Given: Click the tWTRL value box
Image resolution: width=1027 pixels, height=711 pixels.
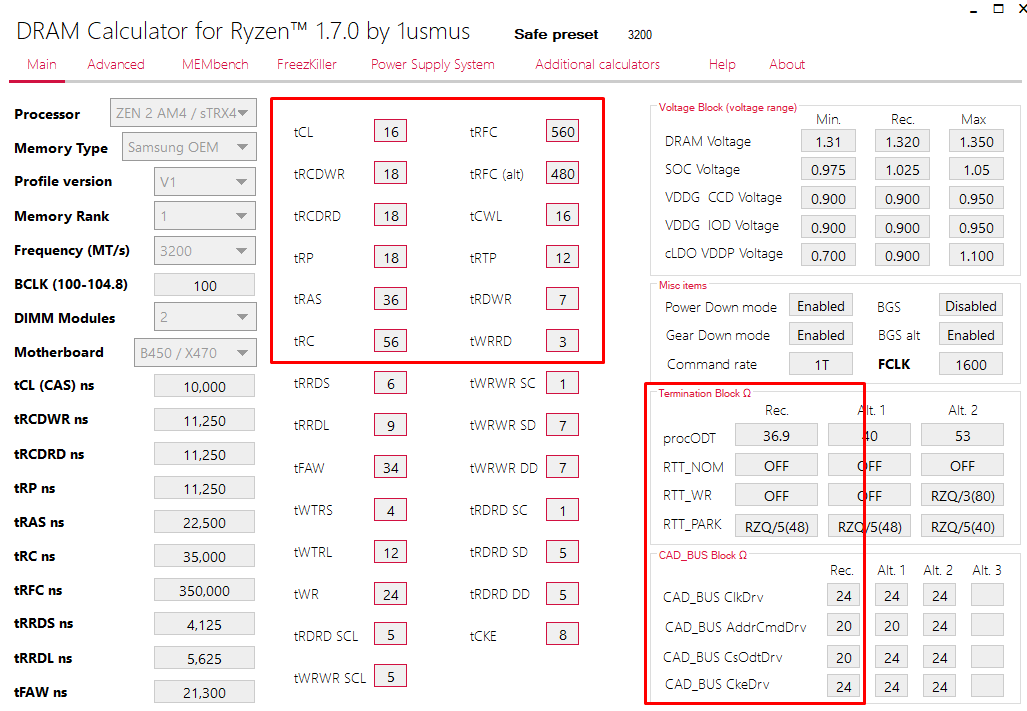Looking at the screenshot, I should tap(390, 552).
